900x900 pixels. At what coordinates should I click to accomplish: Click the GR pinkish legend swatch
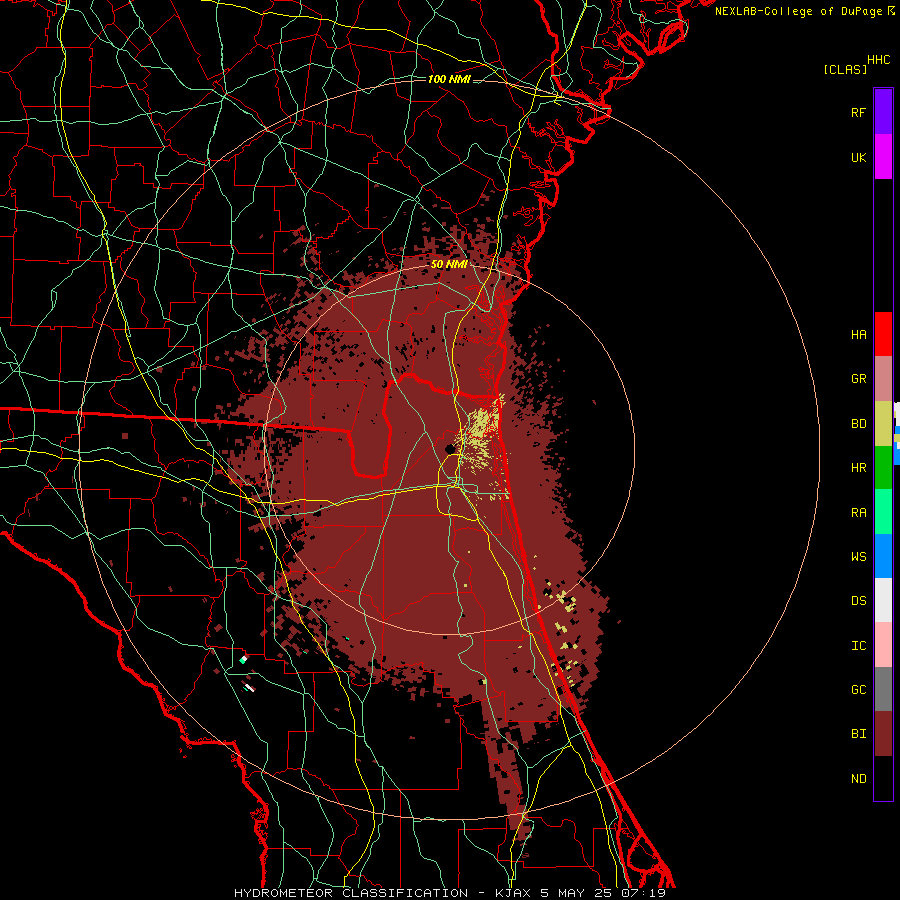tap(883, 379)
